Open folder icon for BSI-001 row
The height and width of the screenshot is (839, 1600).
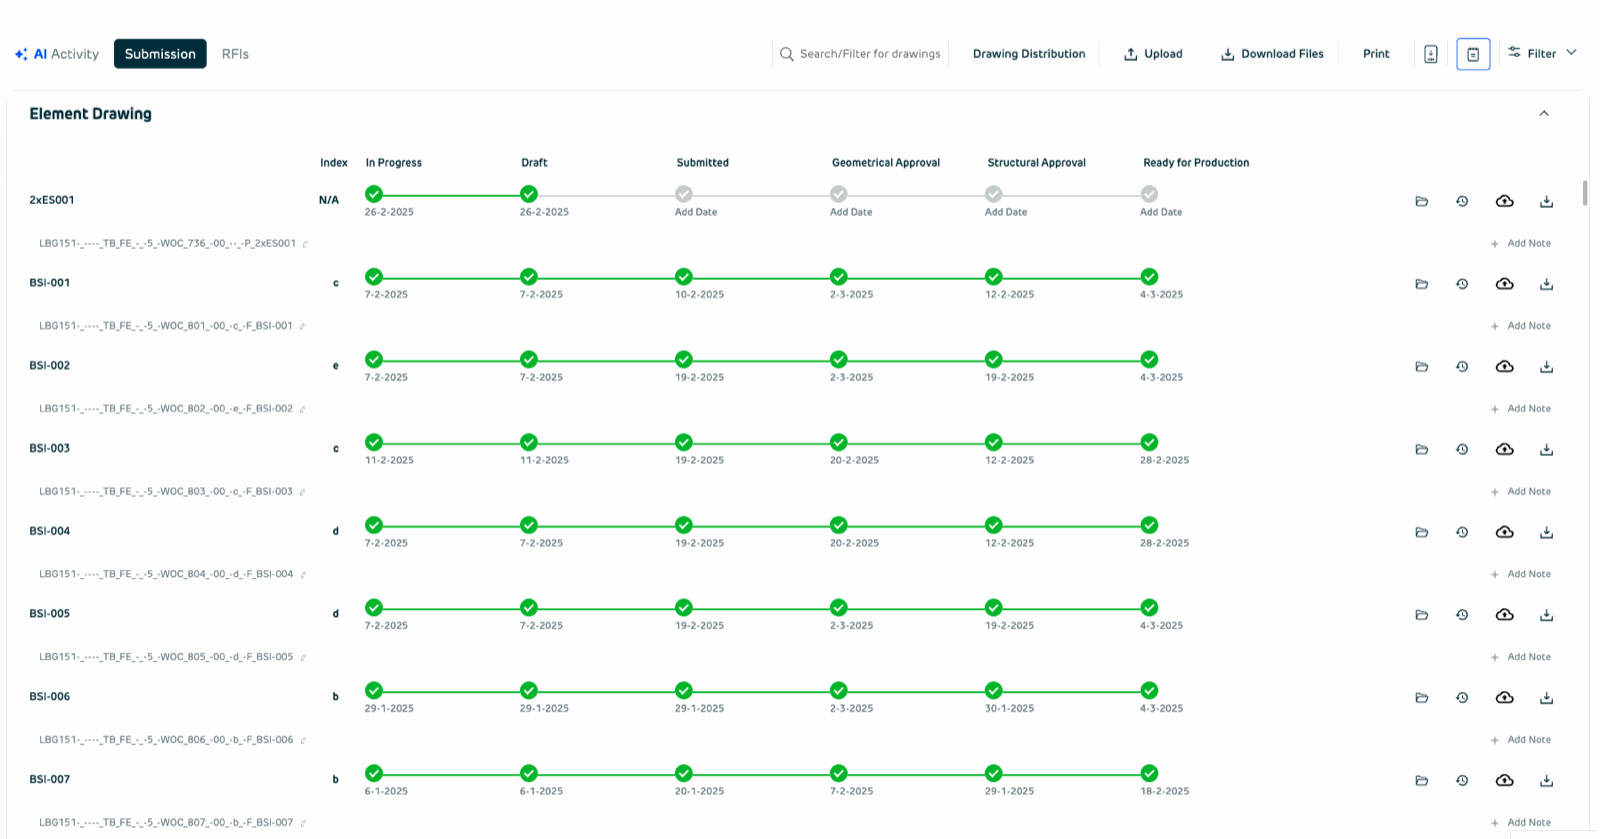click(1421, 284)
